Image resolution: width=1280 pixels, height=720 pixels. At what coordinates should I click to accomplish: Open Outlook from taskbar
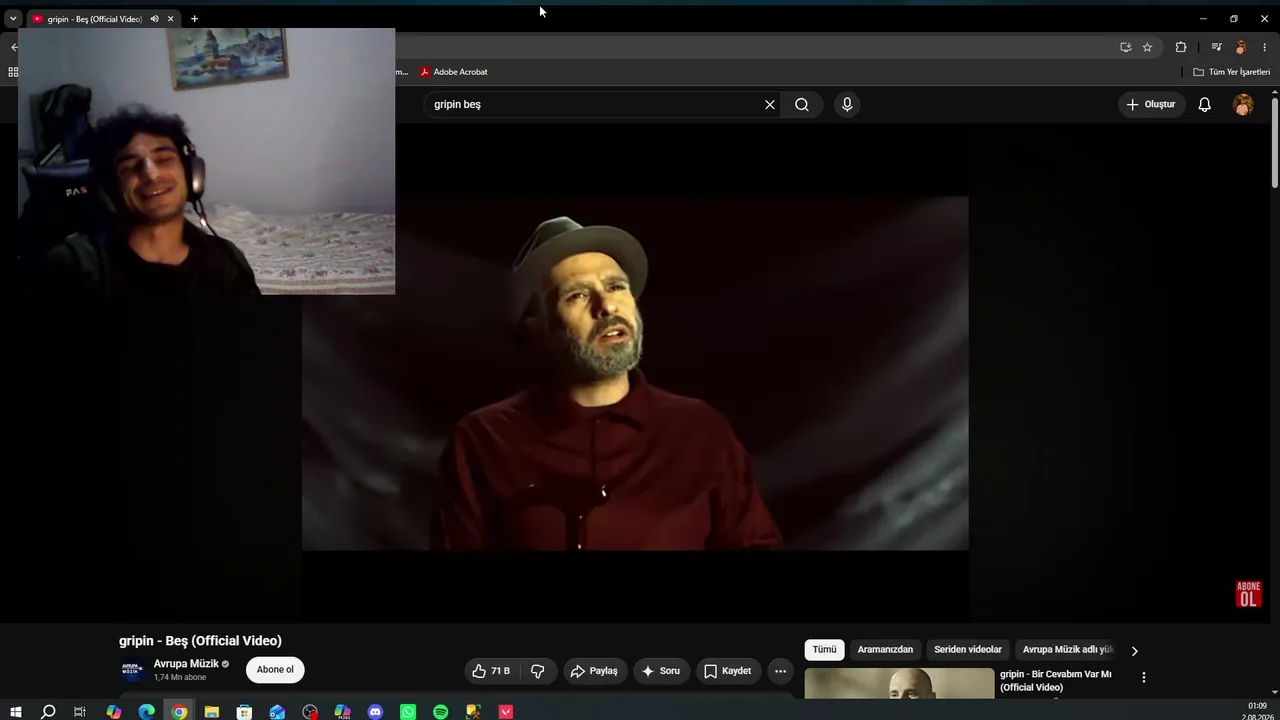click(x=277, y=712)
